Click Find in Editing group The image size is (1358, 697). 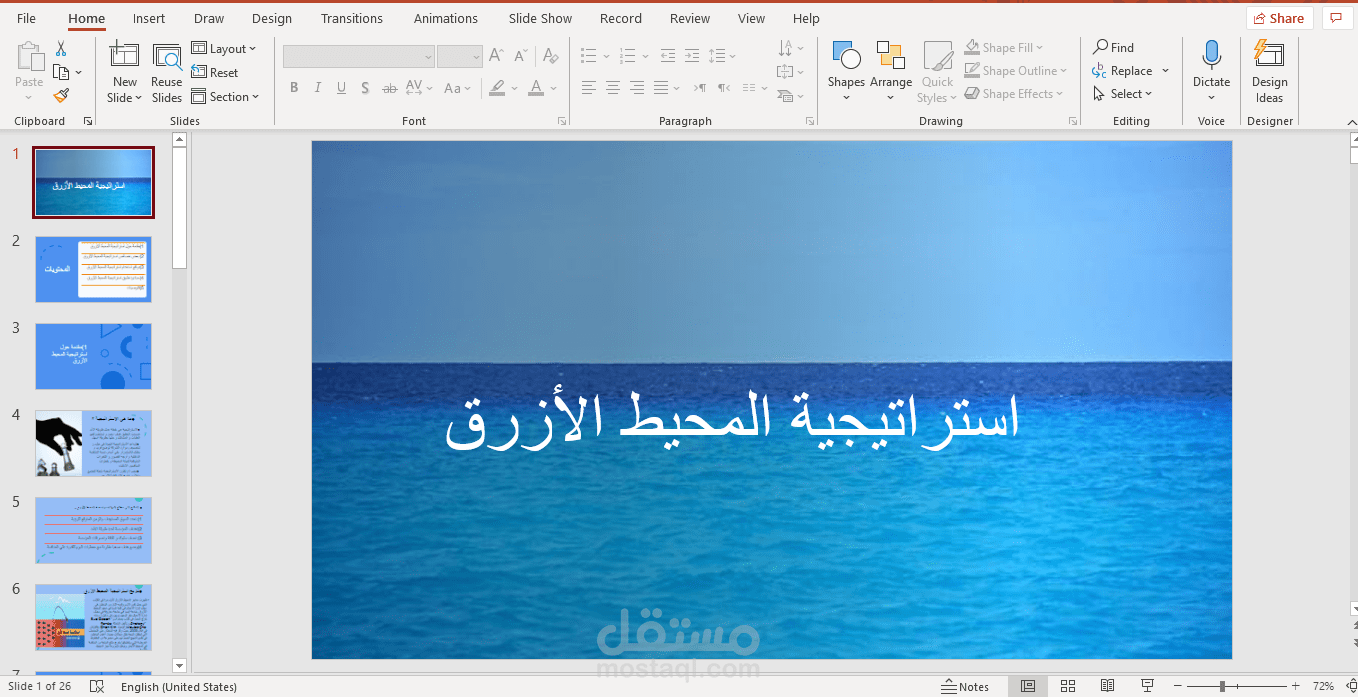(x=1114, y=47)
